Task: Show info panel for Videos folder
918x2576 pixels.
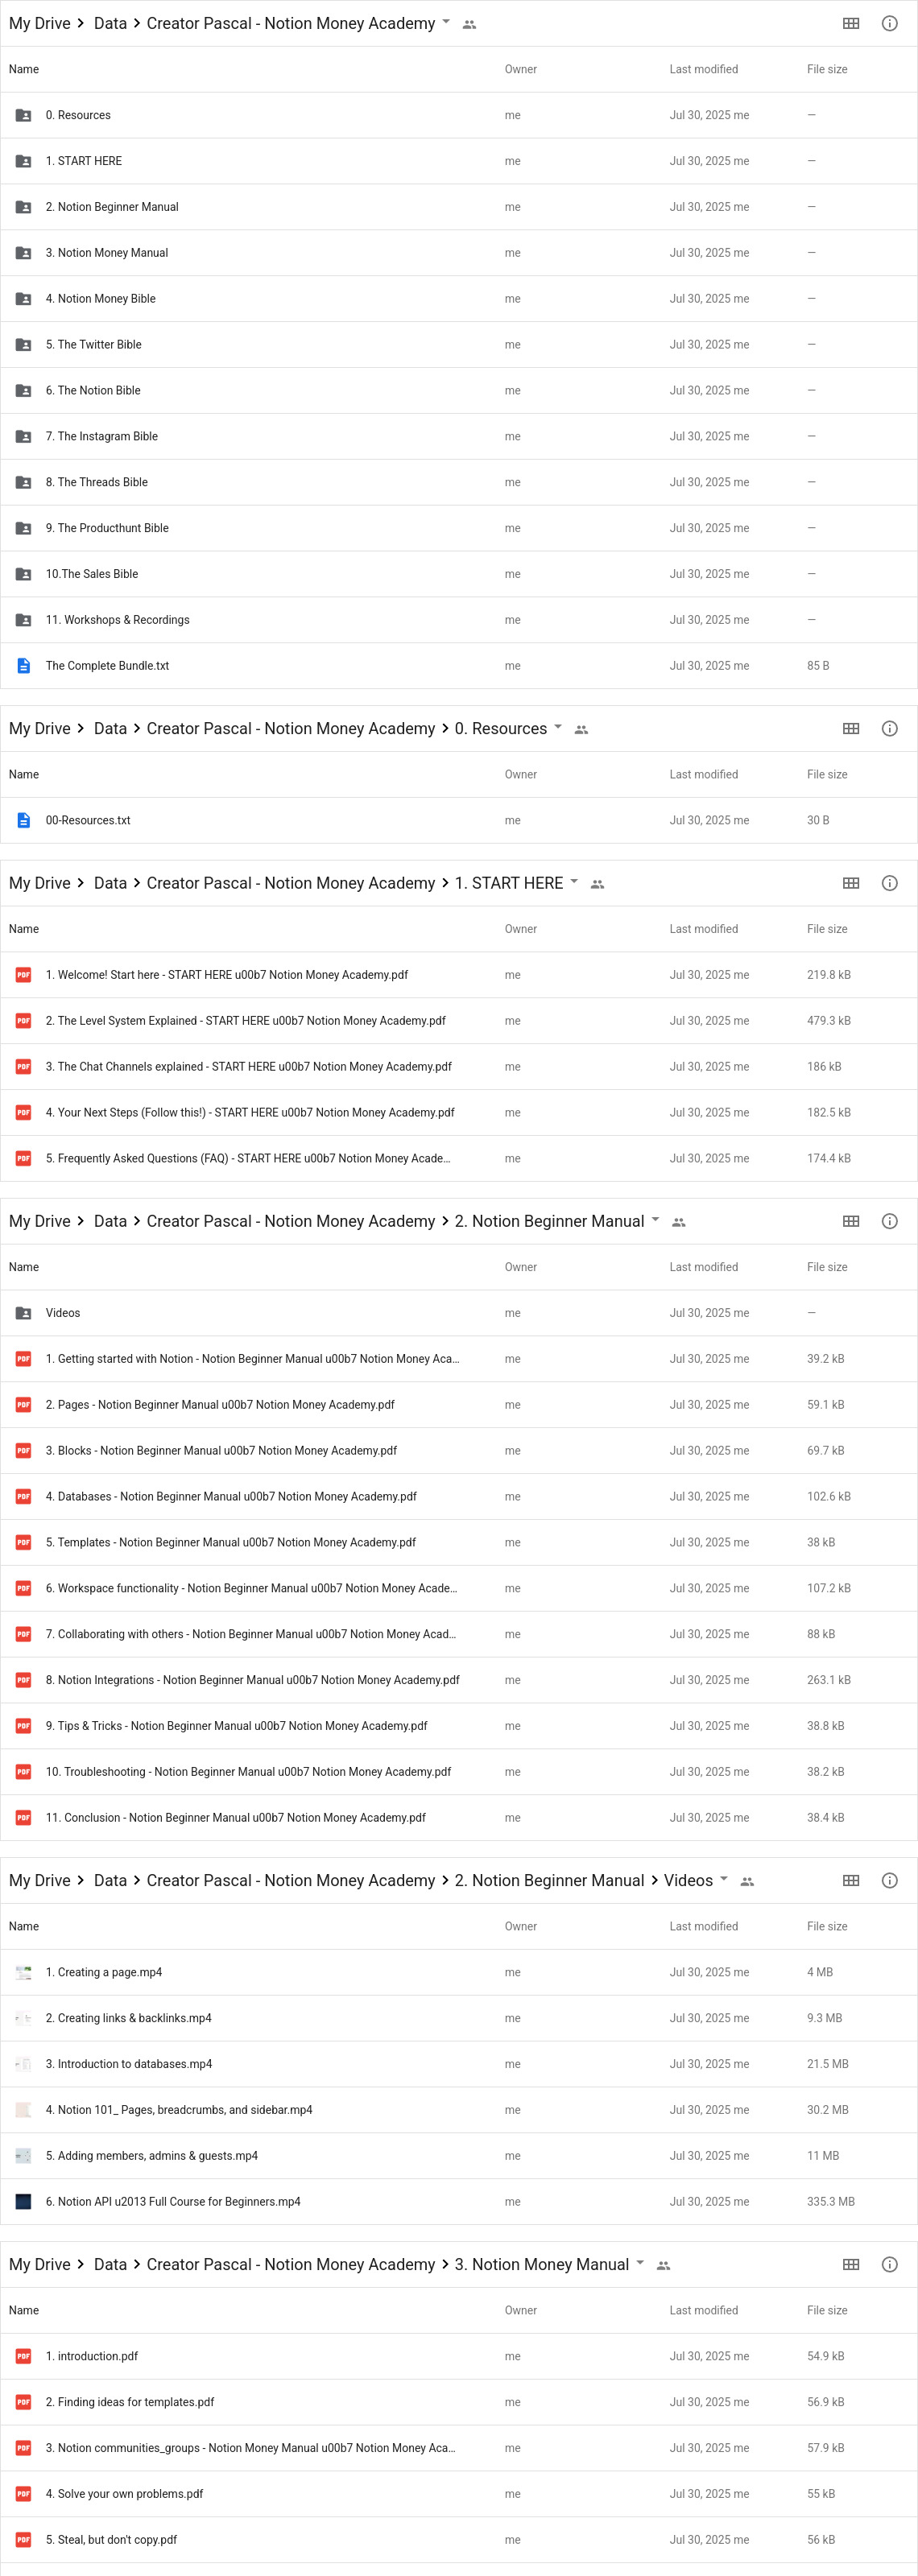Action: (x=889, y=1881)
